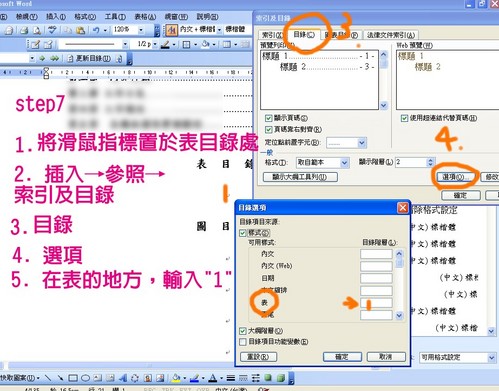Viewport: 499px width, 391px height.
Task: Click OK in the TOC Options dialog
Action: point(342,357)
